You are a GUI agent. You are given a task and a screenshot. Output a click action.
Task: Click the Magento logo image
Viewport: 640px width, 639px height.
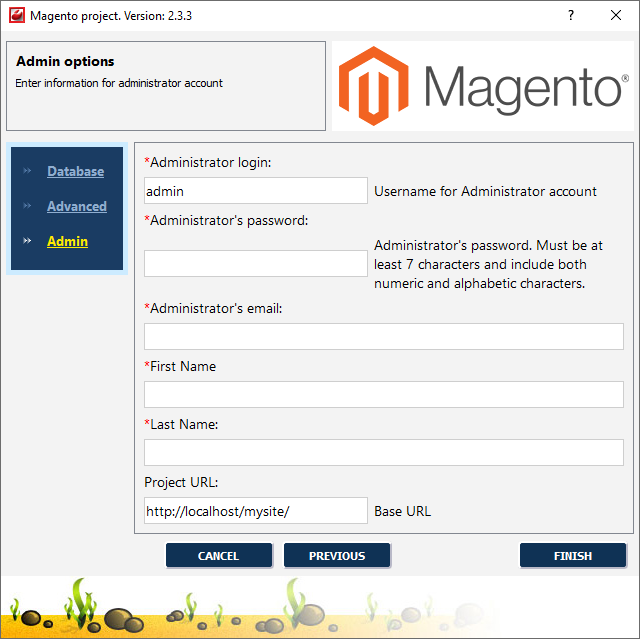click(483, 86)
